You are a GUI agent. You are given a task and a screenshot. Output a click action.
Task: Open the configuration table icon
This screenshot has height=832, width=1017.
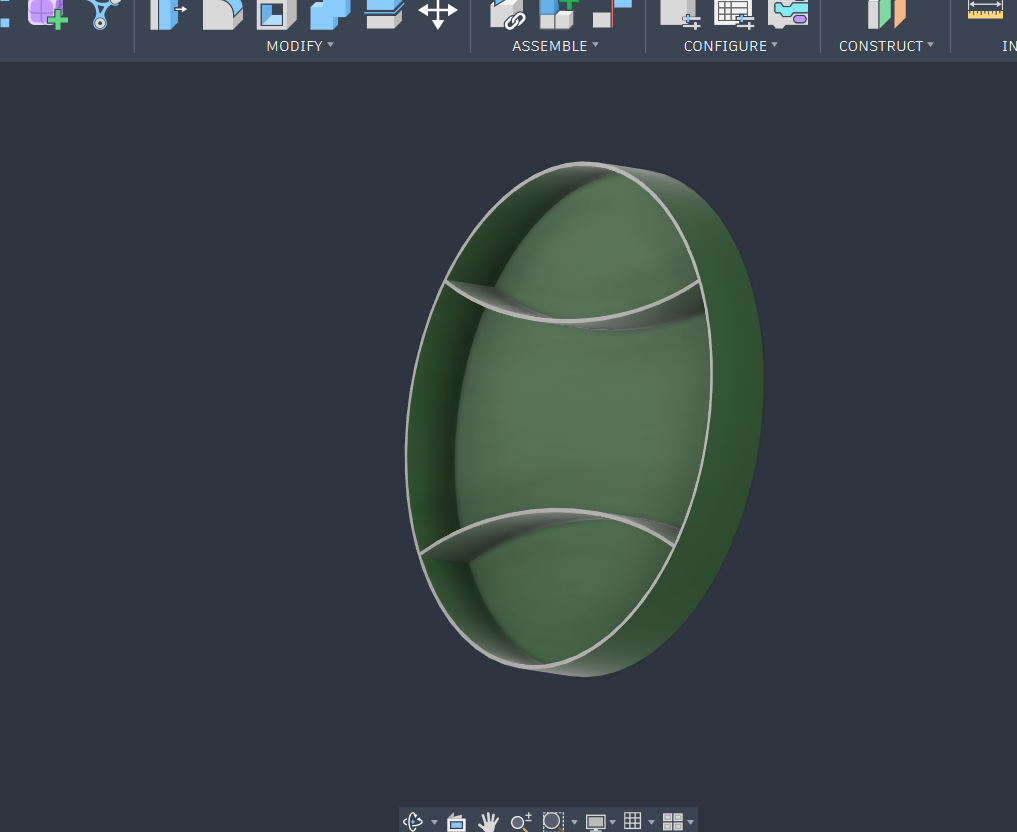coord(734,14)
